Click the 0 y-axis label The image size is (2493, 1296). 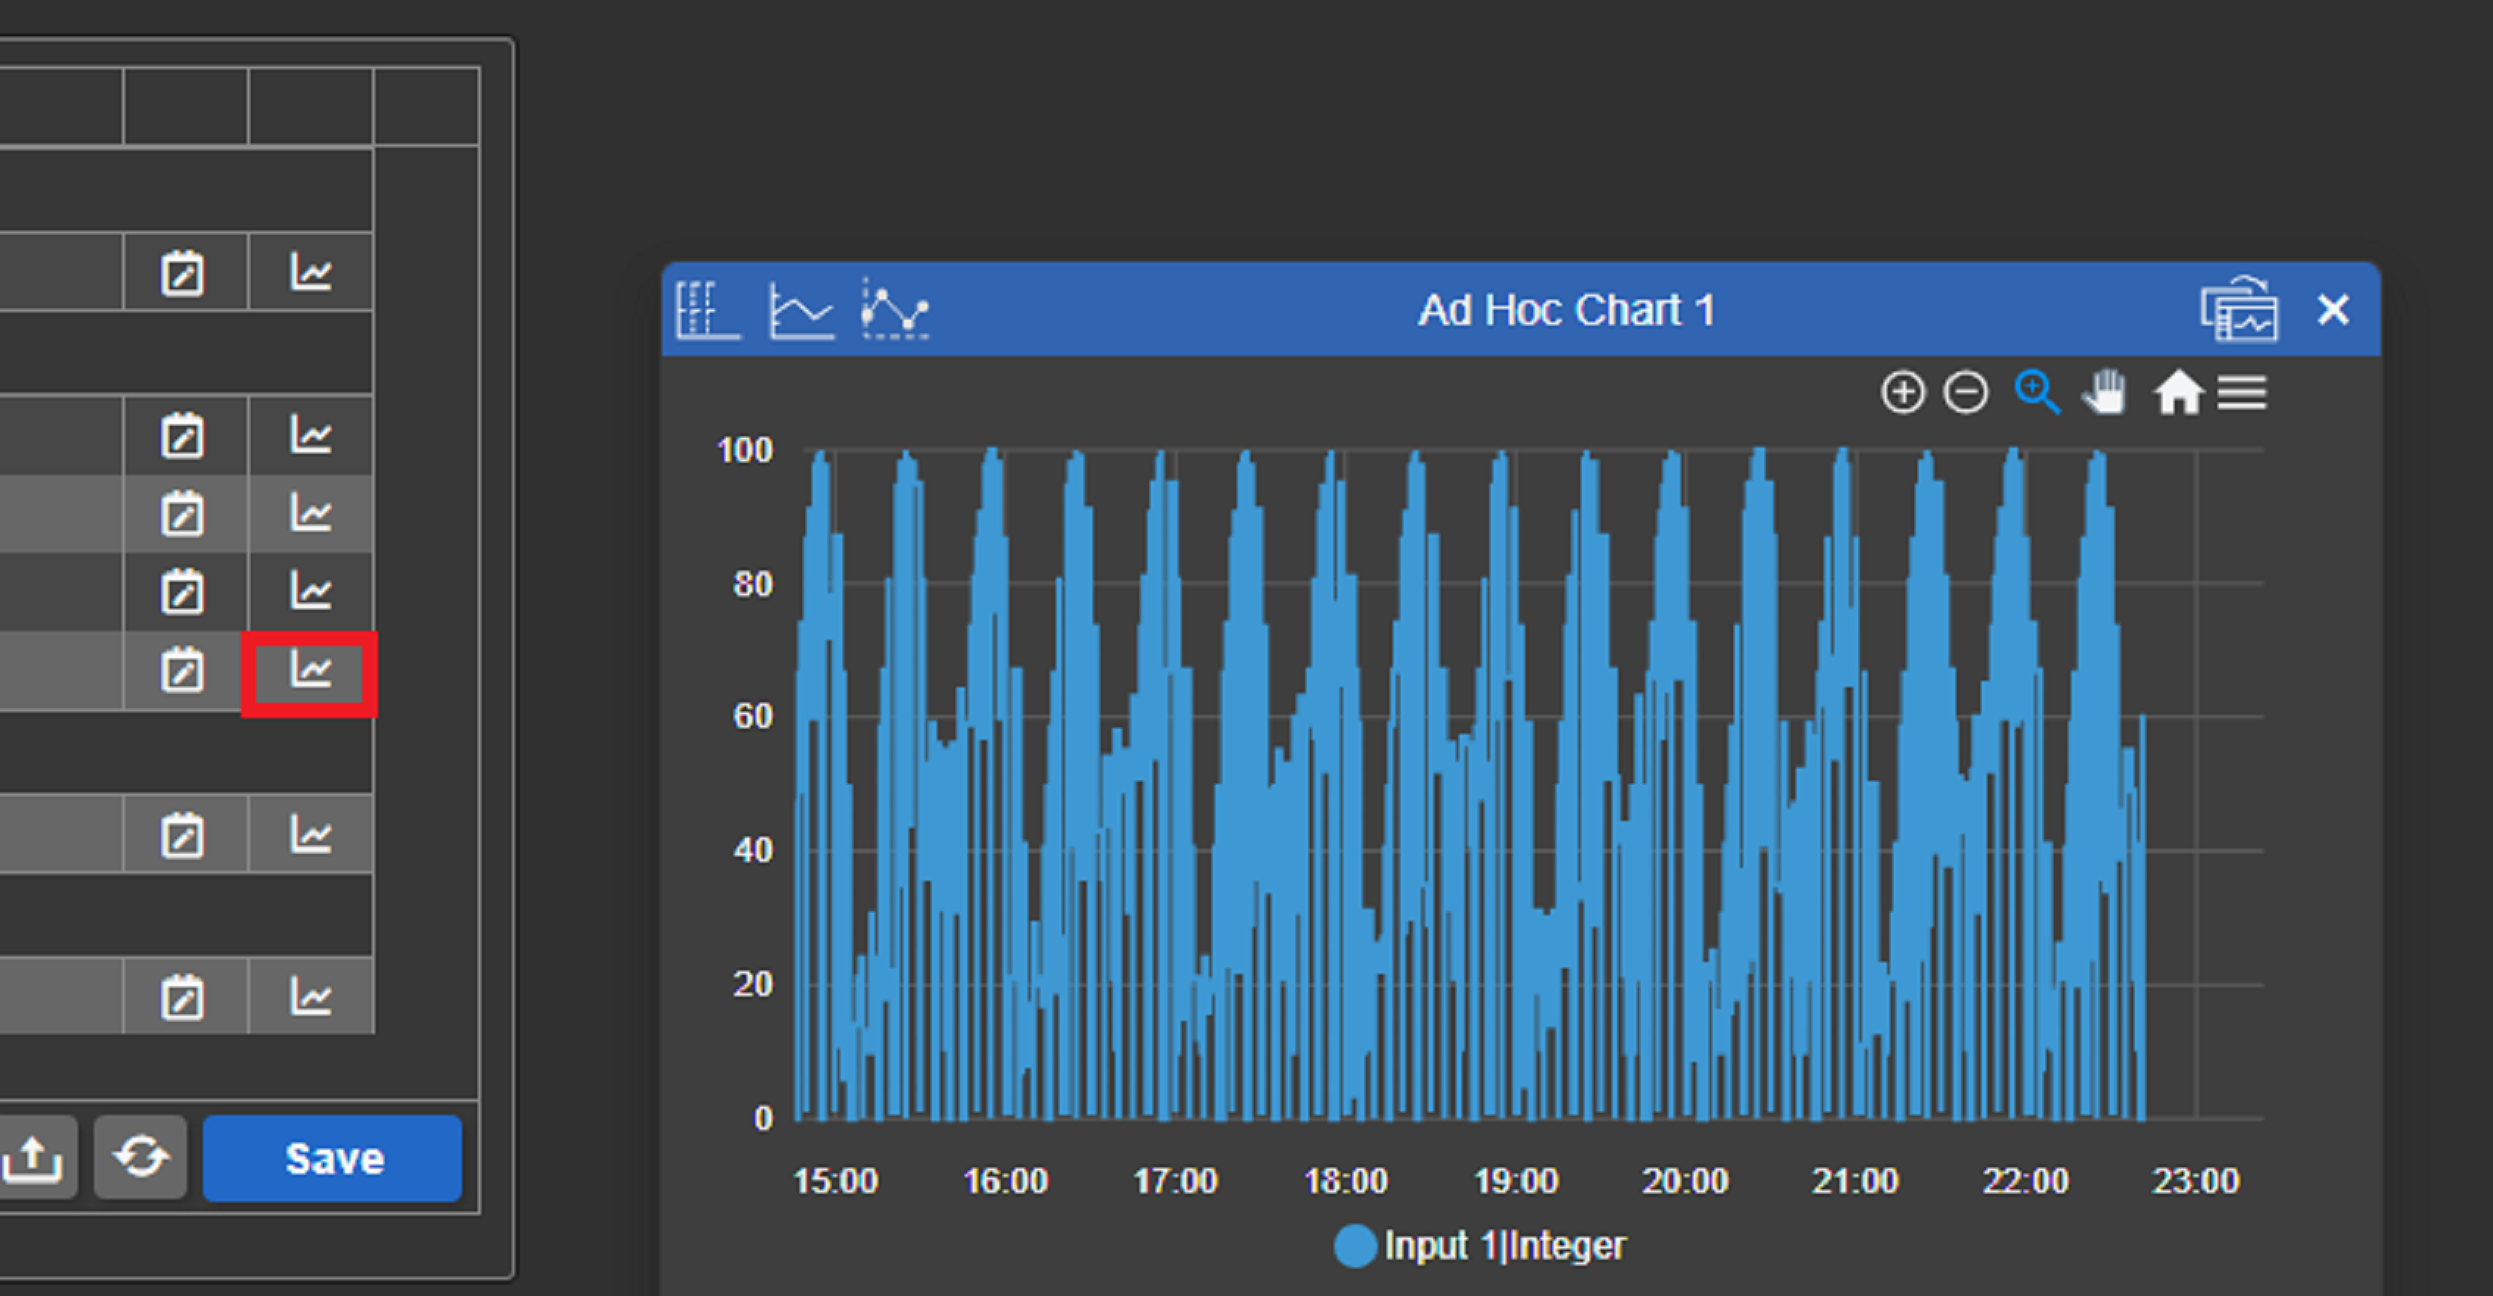coord(764,1118)
